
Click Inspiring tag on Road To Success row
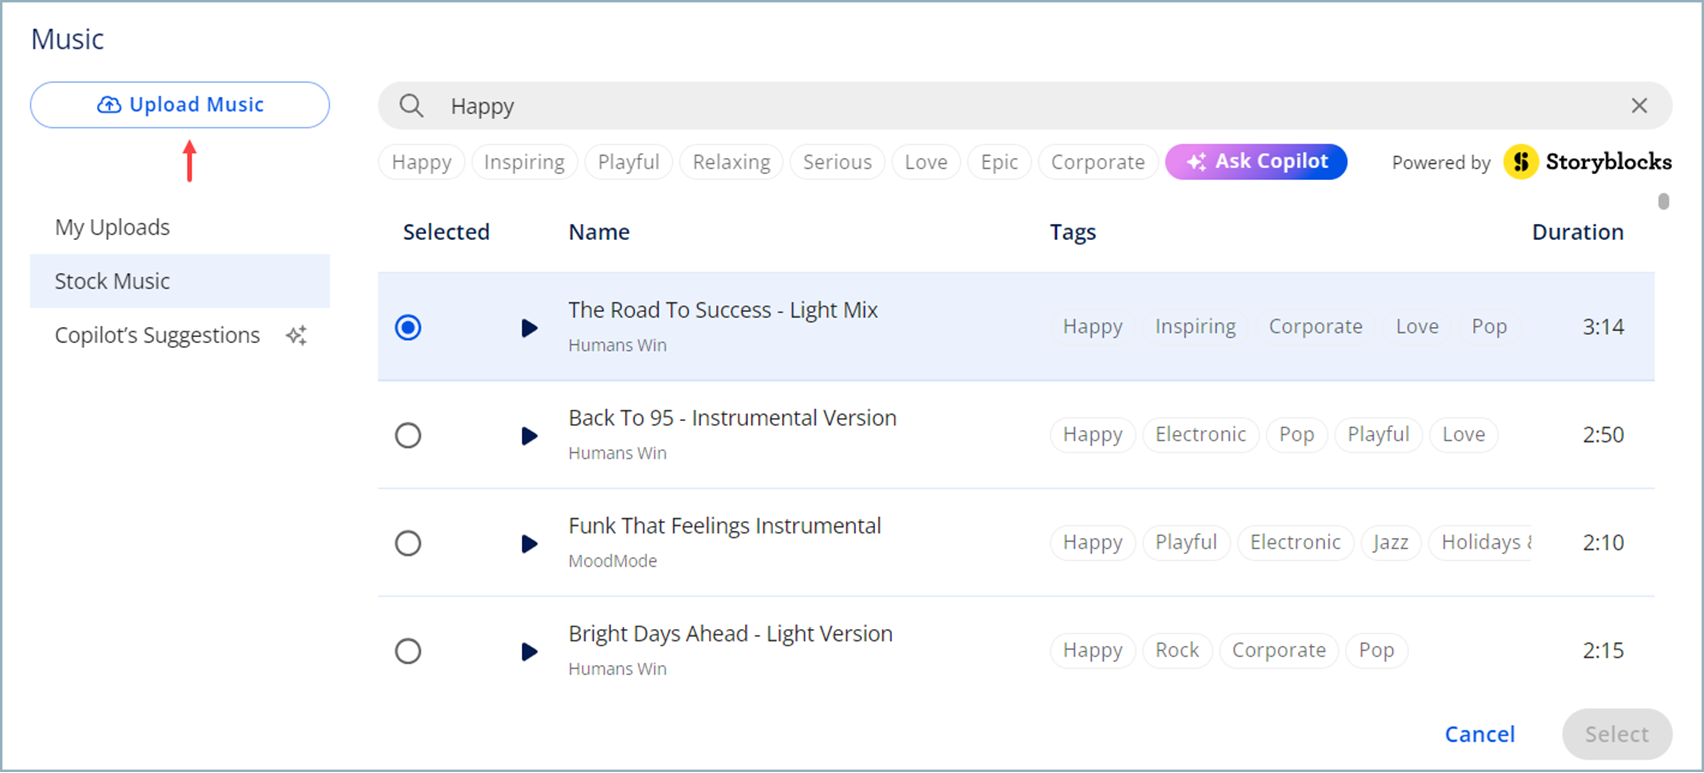click(1195, 327)
